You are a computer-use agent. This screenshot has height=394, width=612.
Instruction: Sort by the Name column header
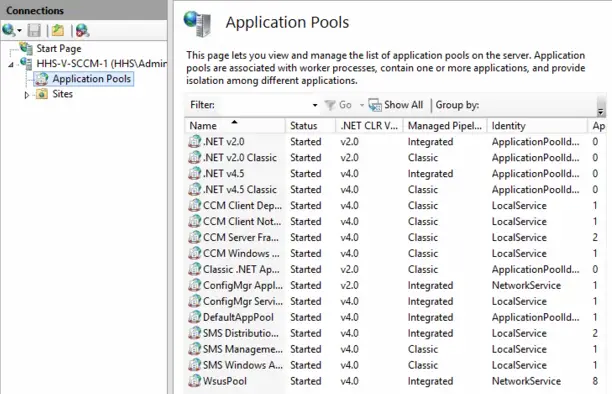coord(235,126)
